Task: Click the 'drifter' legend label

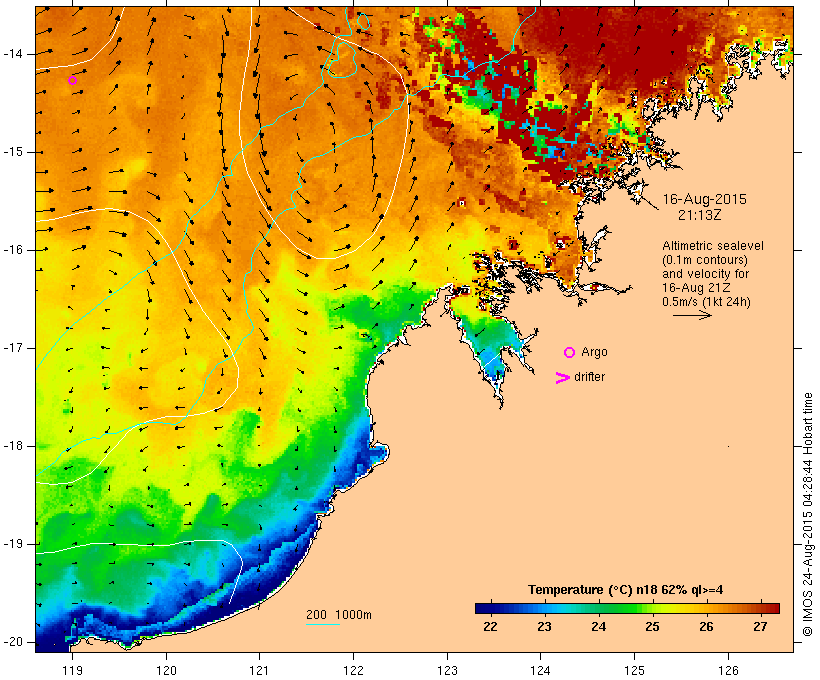Action: tap(589, 377)
